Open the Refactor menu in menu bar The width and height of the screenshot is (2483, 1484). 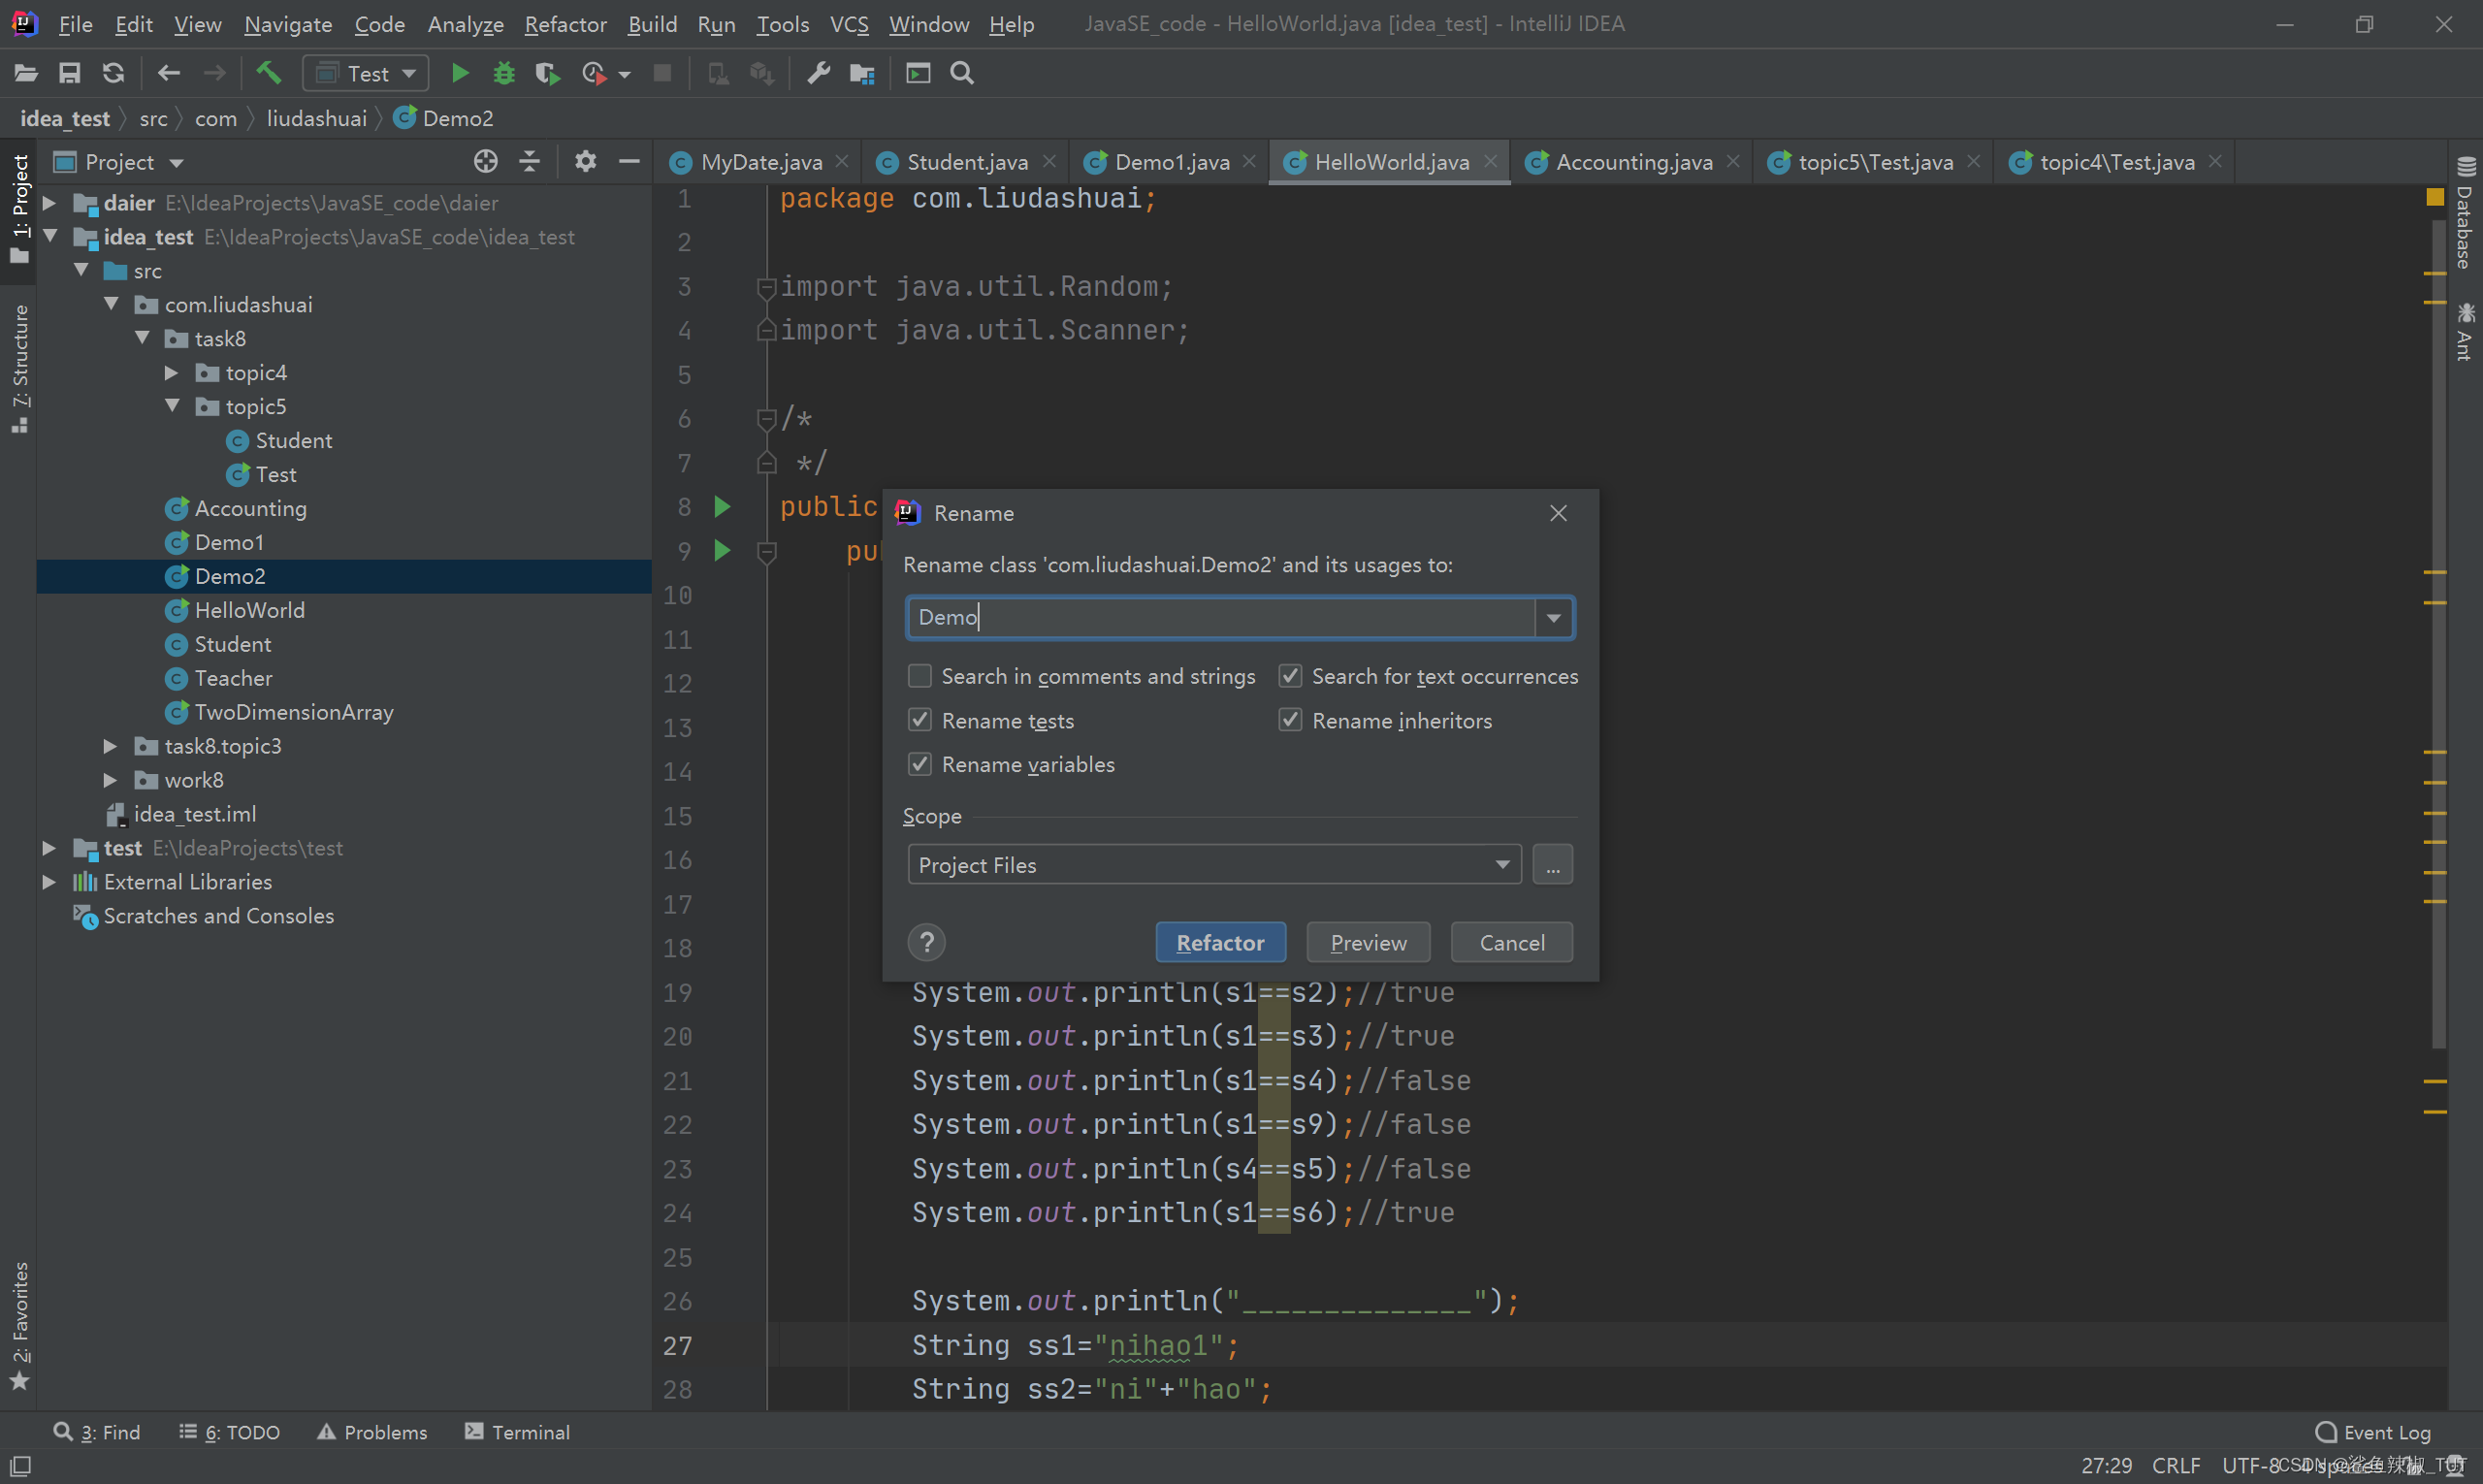565,23
